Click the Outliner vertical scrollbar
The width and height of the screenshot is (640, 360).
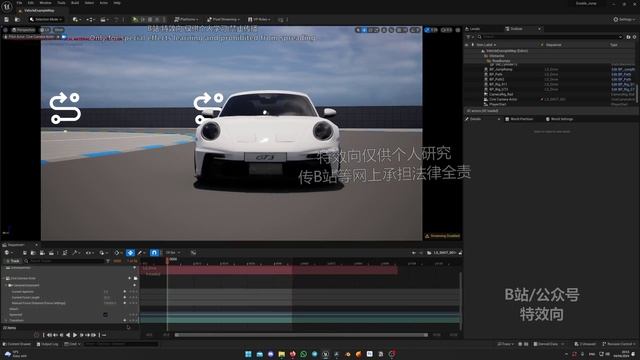click(x=637, y=94)
